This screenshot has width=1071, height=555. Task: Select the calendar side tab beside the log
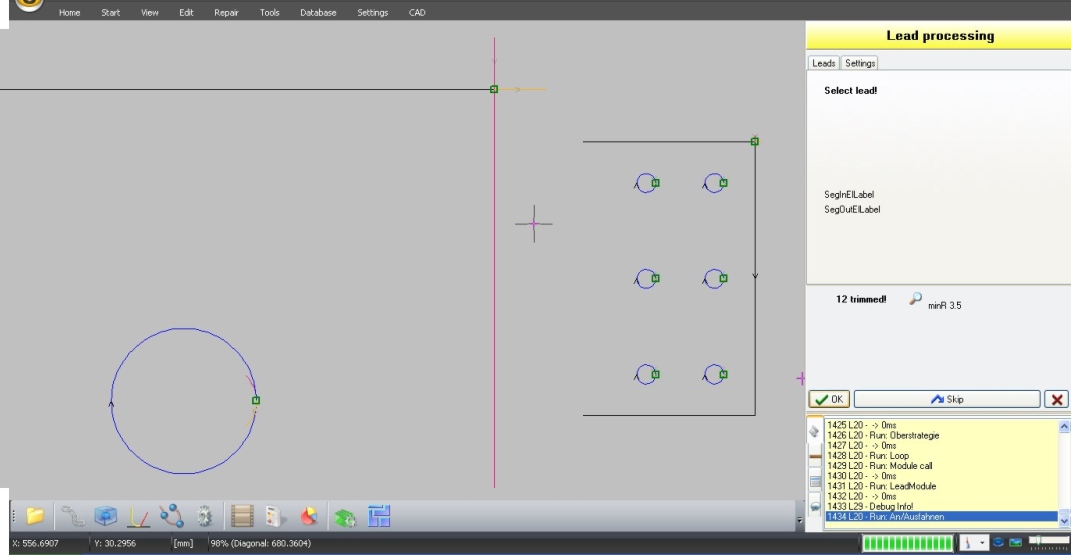click(x=815, y=482)
